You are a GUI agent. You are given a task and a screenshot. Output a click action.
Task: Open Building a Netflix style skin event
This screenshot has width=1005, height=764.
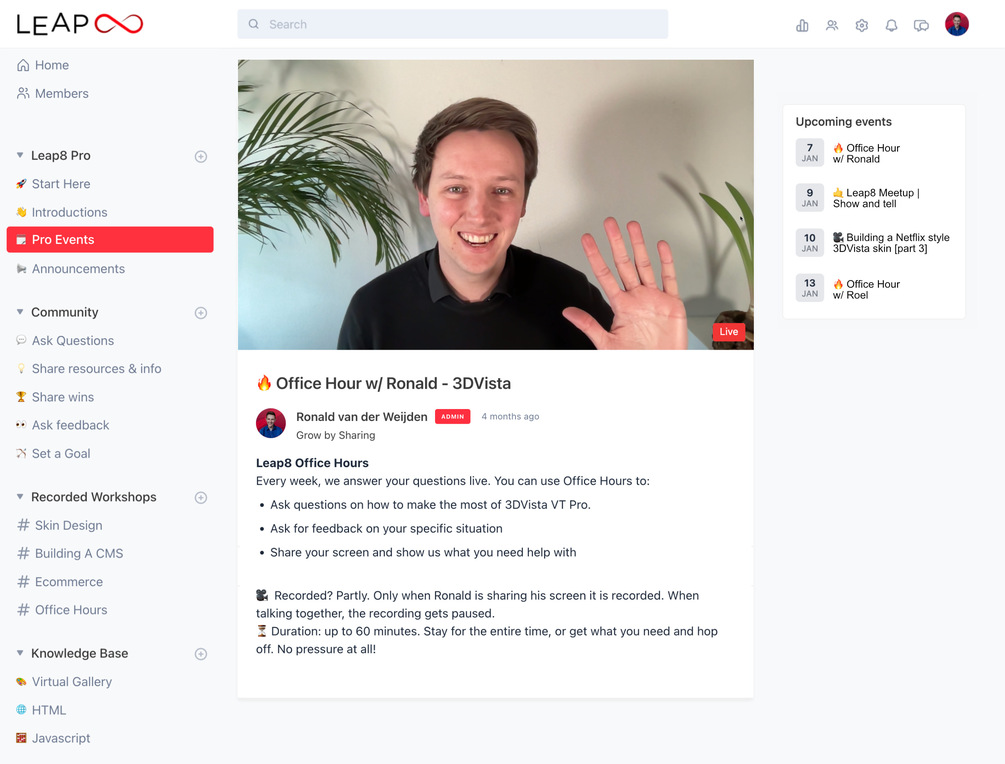click(x=891, y=243)
